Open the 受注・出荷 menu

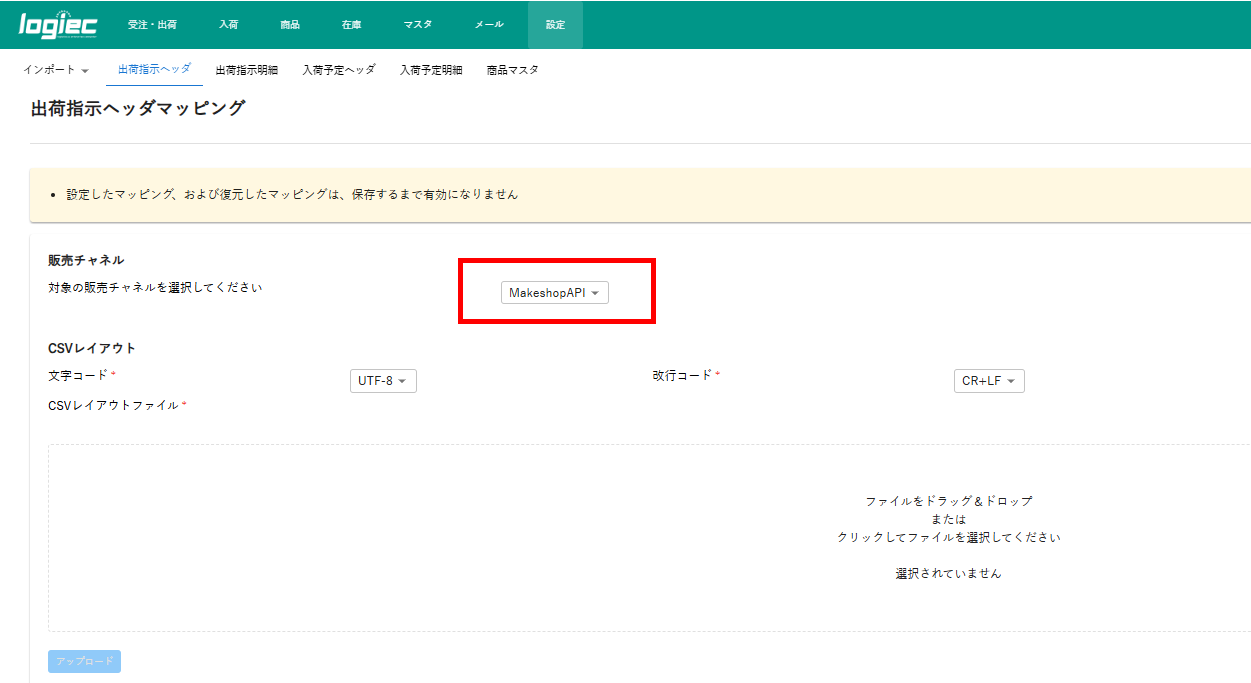coord(152,25)
